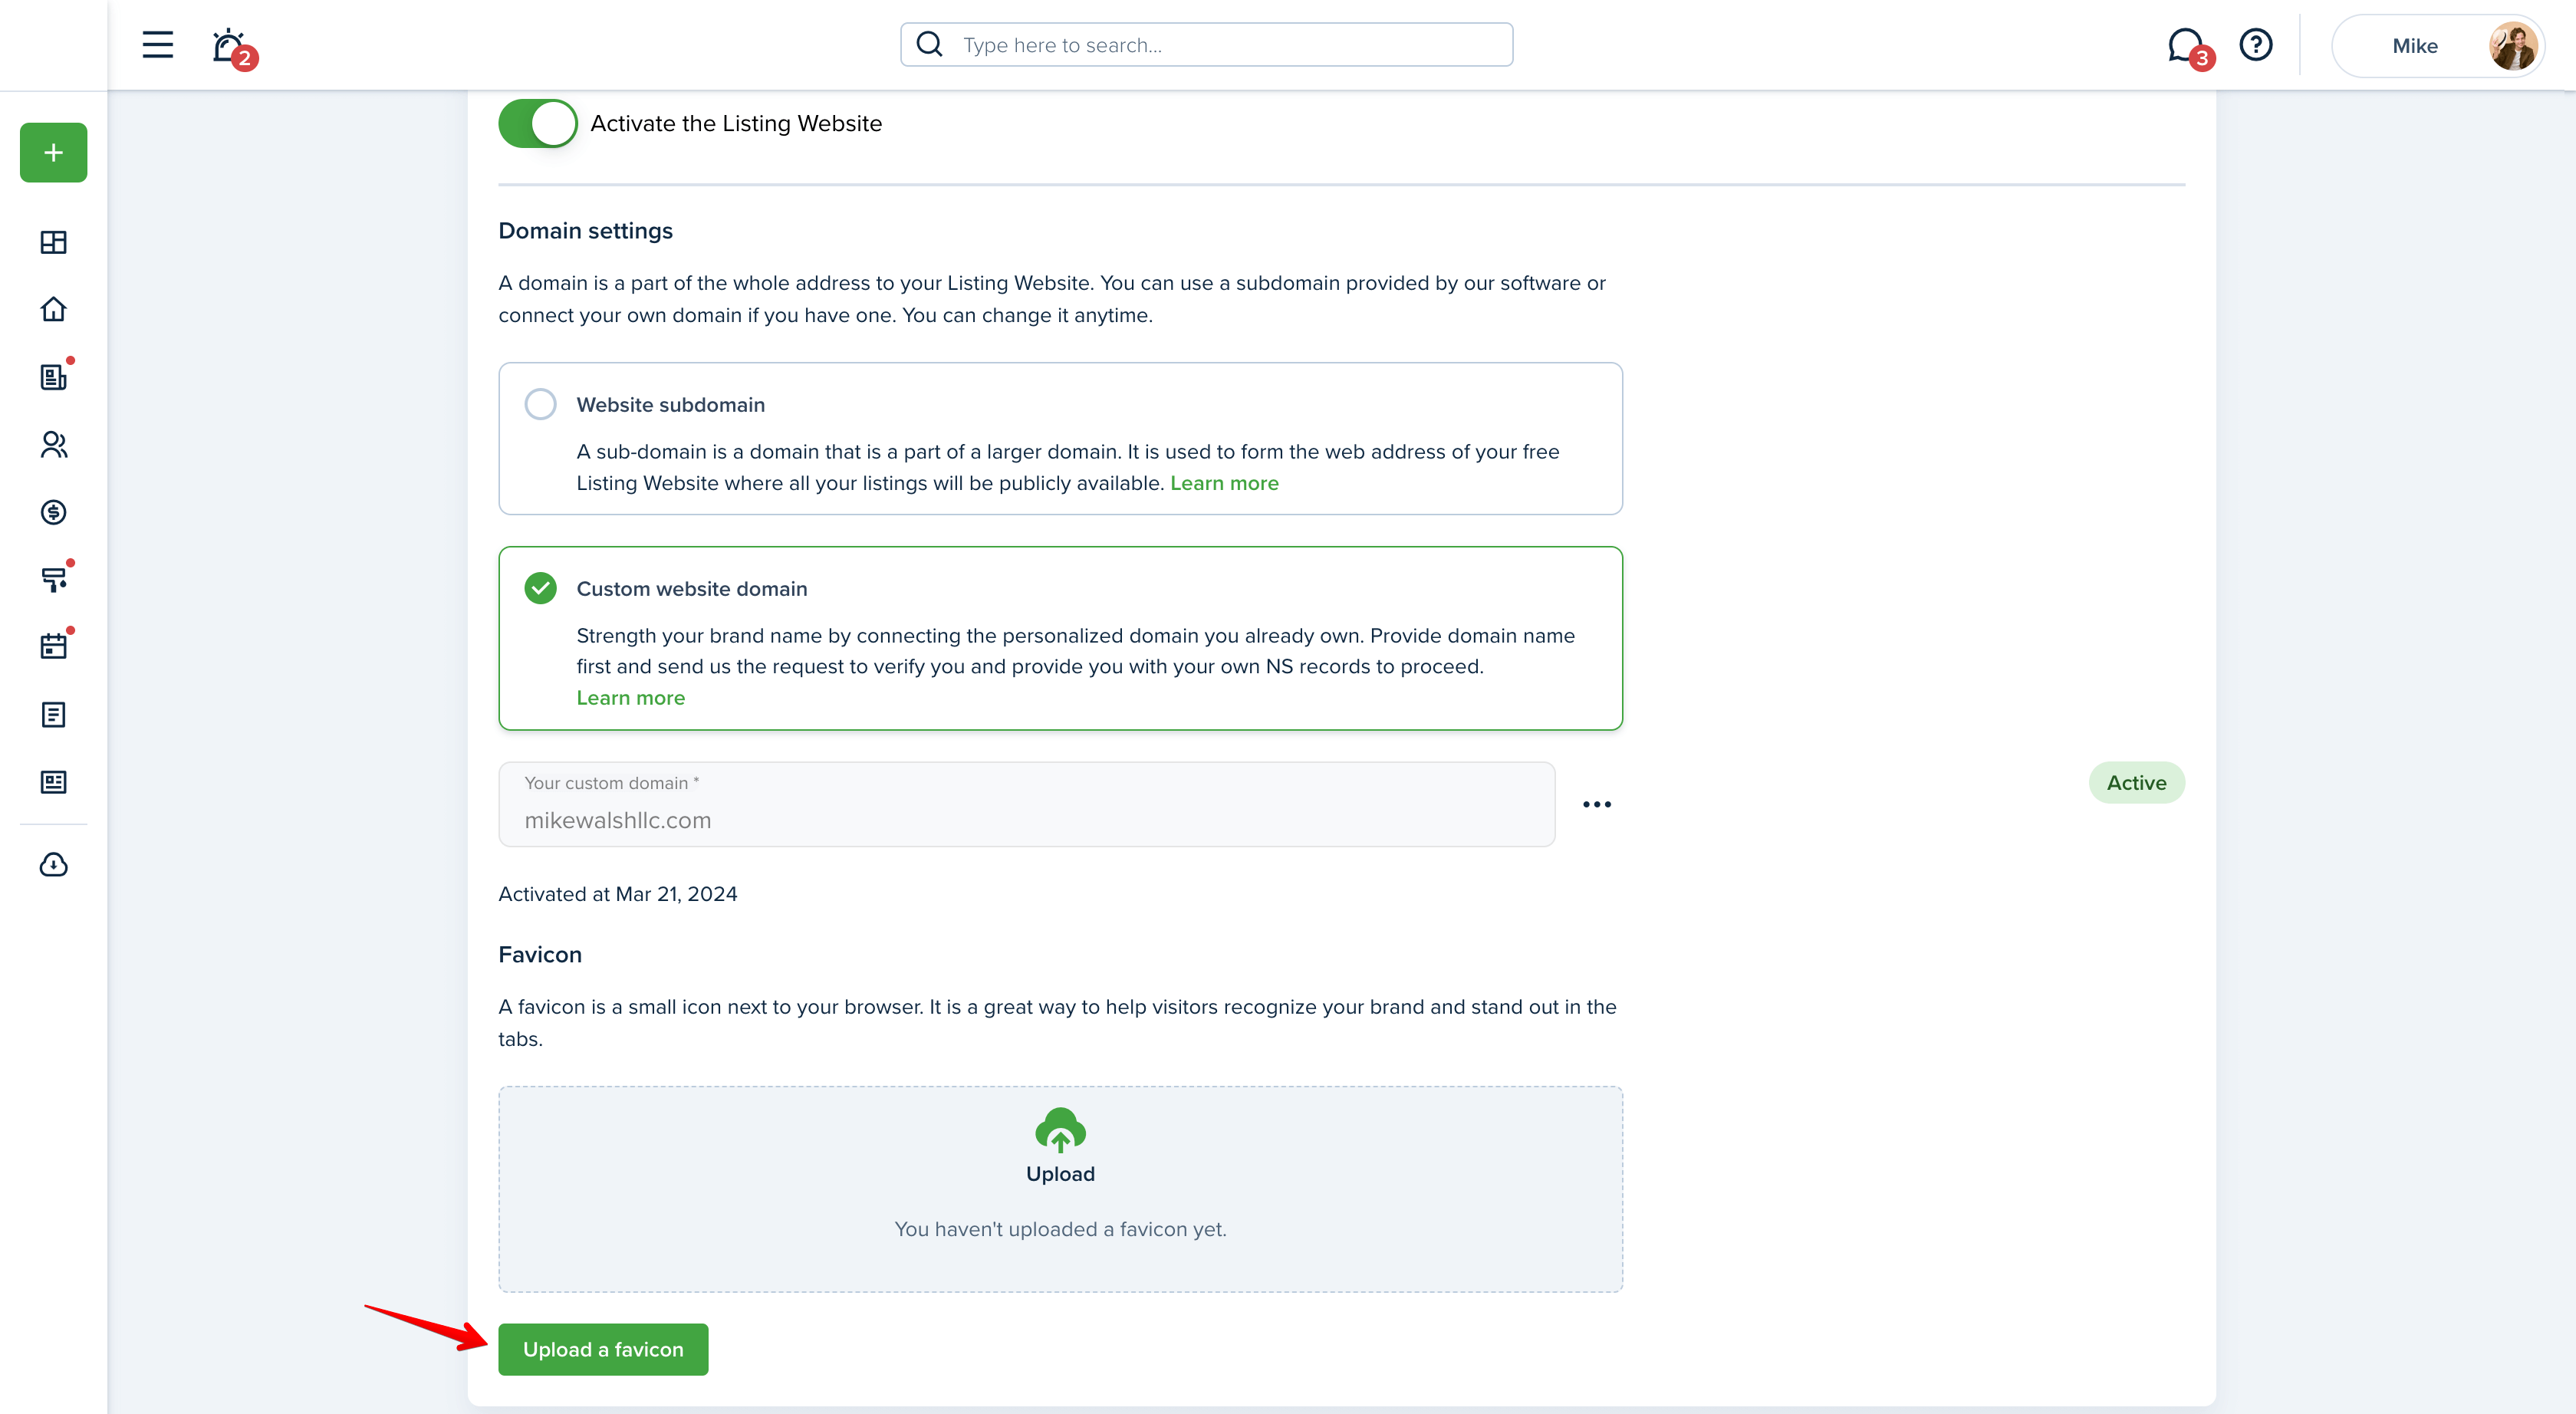The height and width of the screenshot is (1414, 2576).
Task: Open the accounting dollar icon in sidebar
Action: click(54, 512)
